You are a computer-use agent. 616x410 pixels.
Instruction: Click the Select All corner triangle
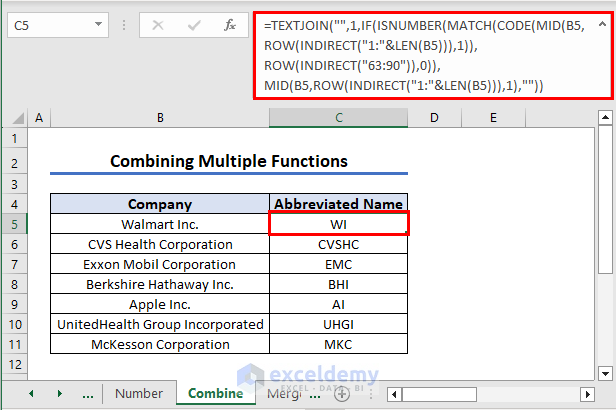tap(17, 118)
